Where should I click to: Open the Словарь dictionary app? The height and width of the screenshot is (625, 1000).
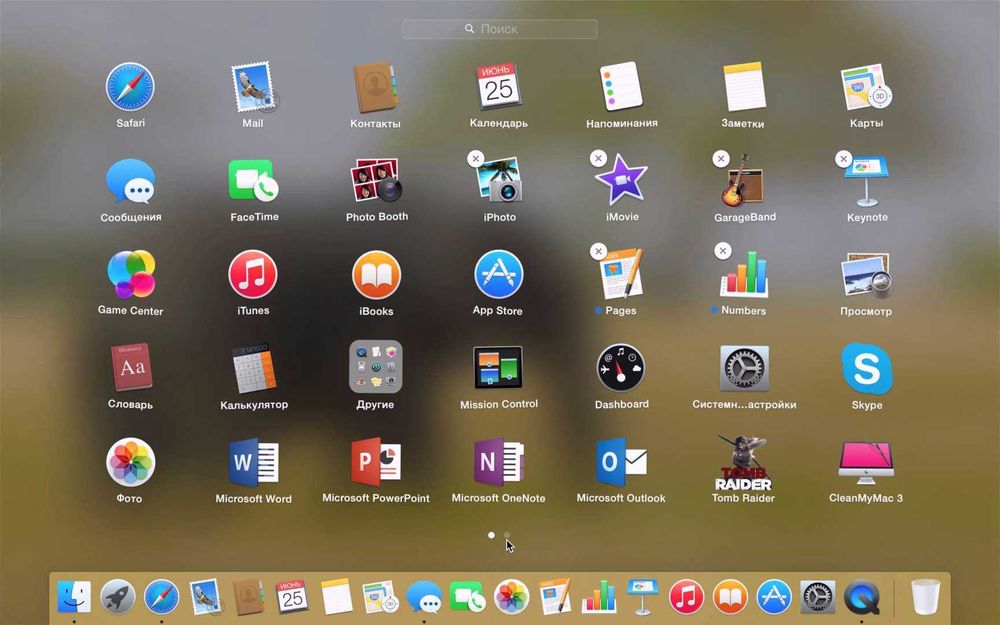(131, 367)
